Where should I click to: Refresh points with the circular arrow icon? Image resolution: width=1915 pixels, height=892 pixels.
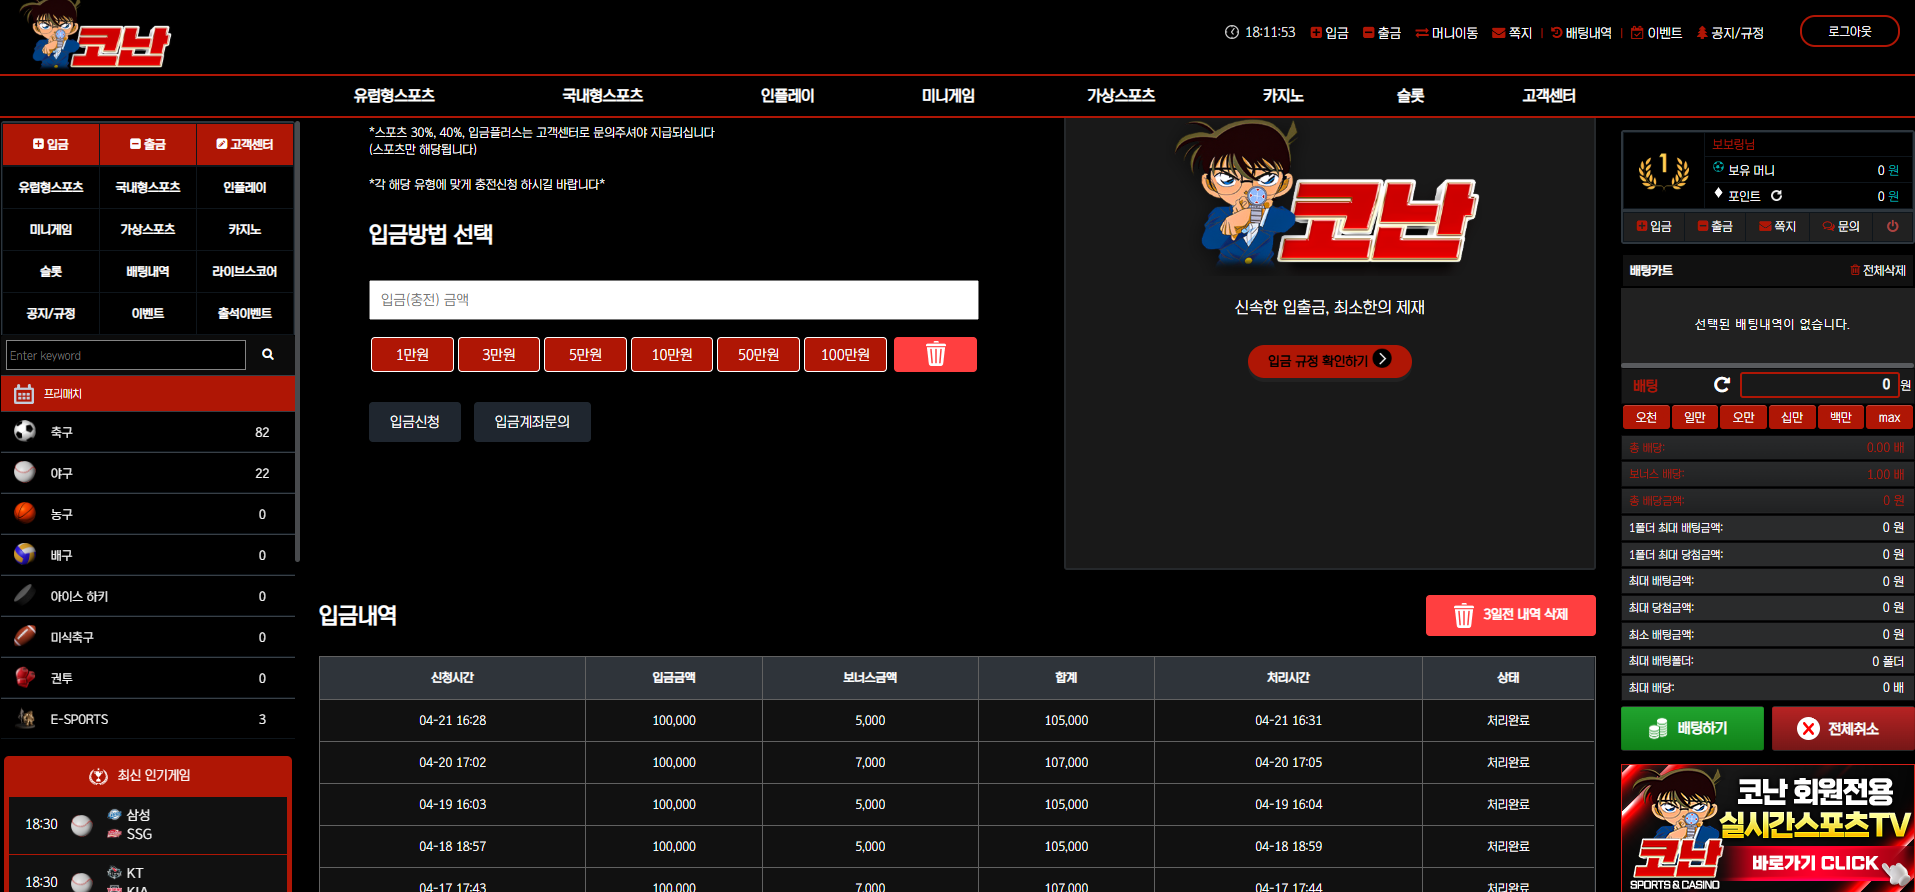tap(1776, 196)
